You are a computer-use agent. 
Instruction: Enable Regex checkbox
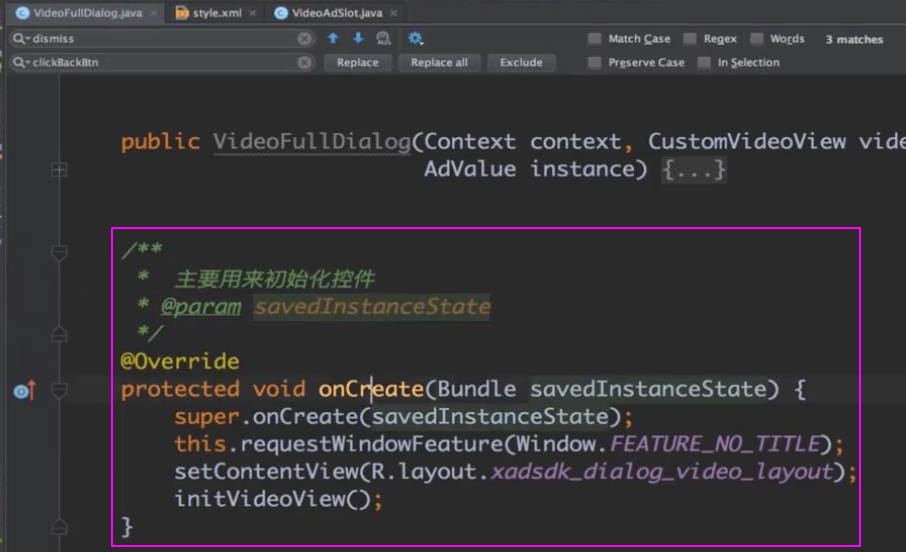click(689, 39)
